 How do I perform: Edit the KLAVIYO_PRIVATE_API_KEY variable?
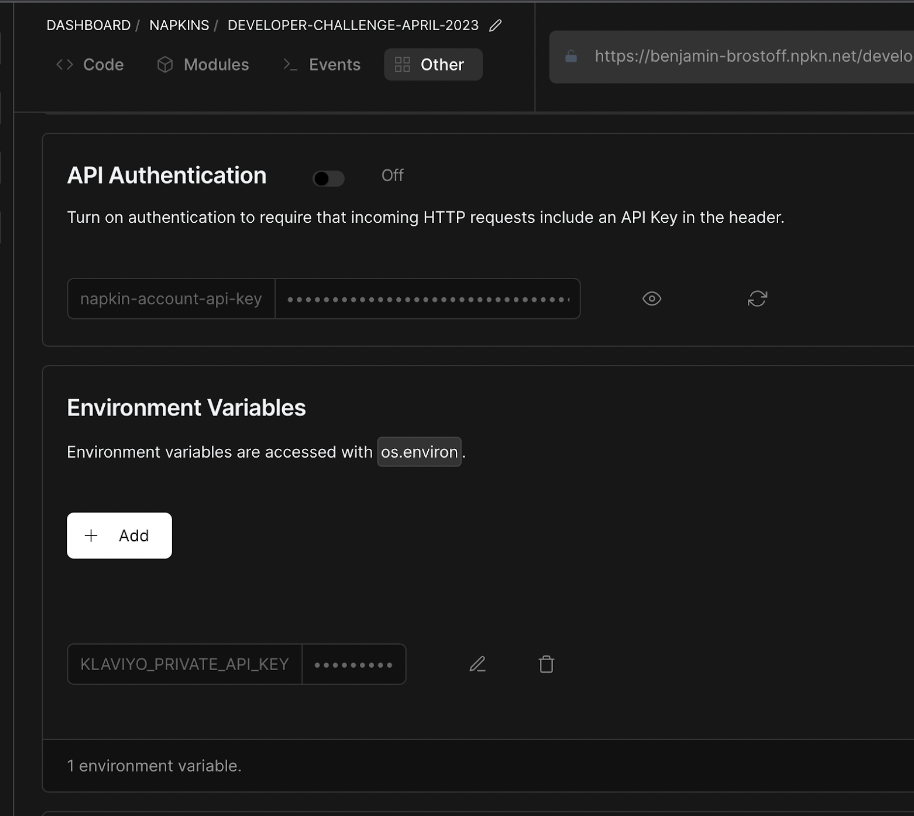pos(477,664)
